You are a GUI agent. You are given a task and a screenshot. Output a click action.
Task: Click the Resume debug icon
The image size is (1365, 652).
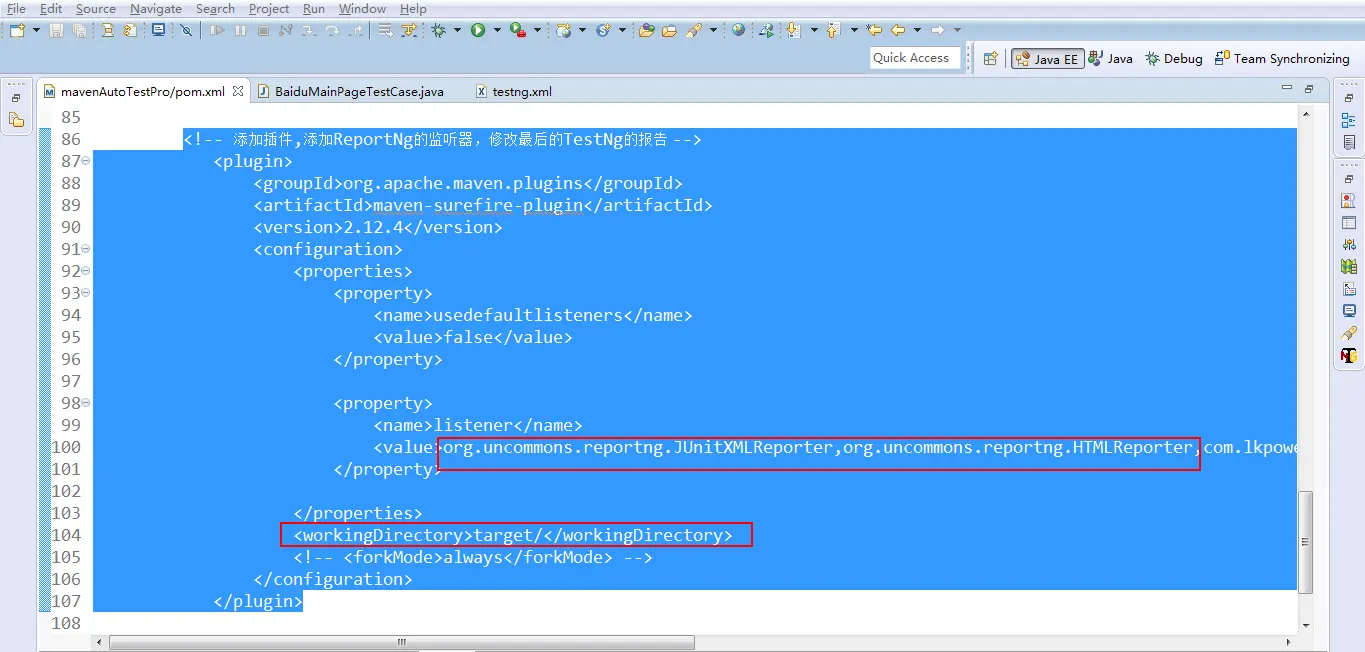pyautogui.click(x=216, y=30)
